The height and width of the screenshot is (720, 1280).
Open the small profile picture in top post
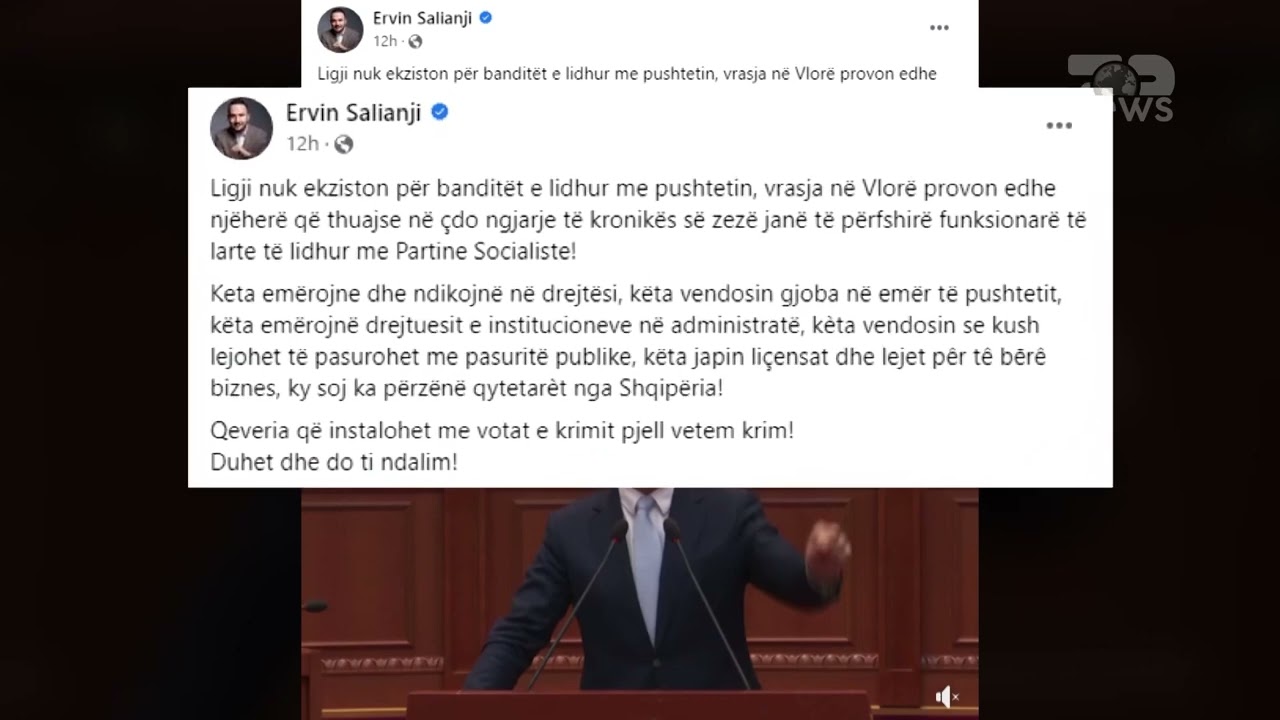coord(340,30)
